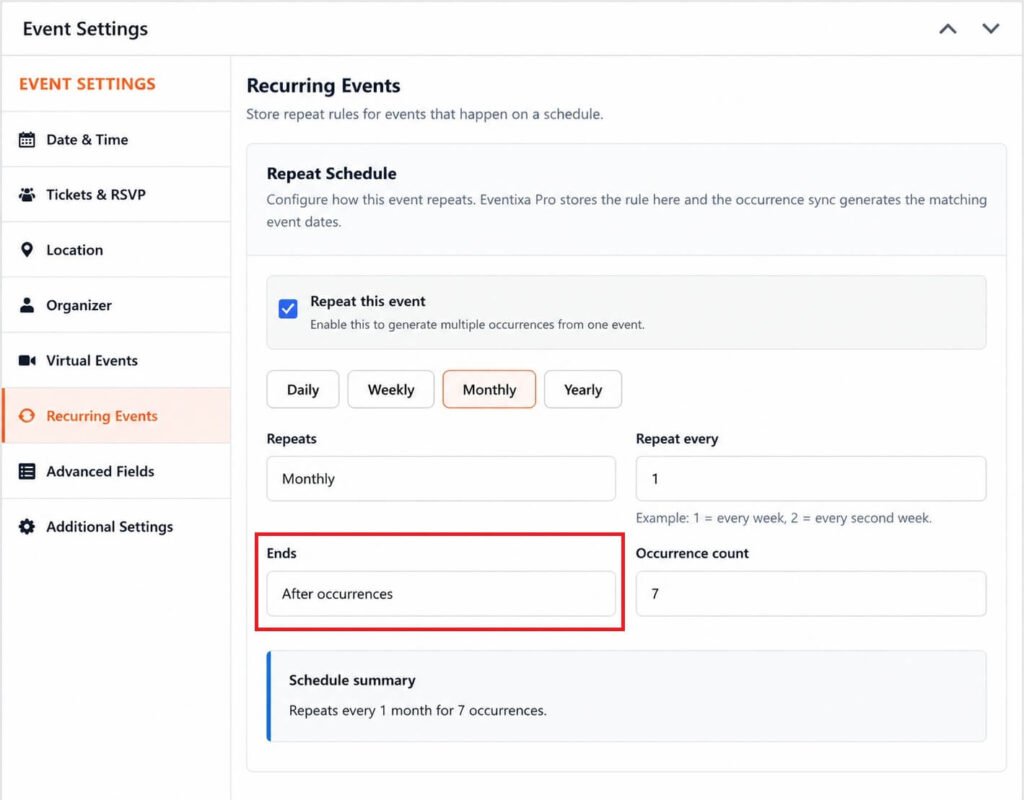
Task: Click the video camera icon for Virtual Events
Action: tap(27, 360)
